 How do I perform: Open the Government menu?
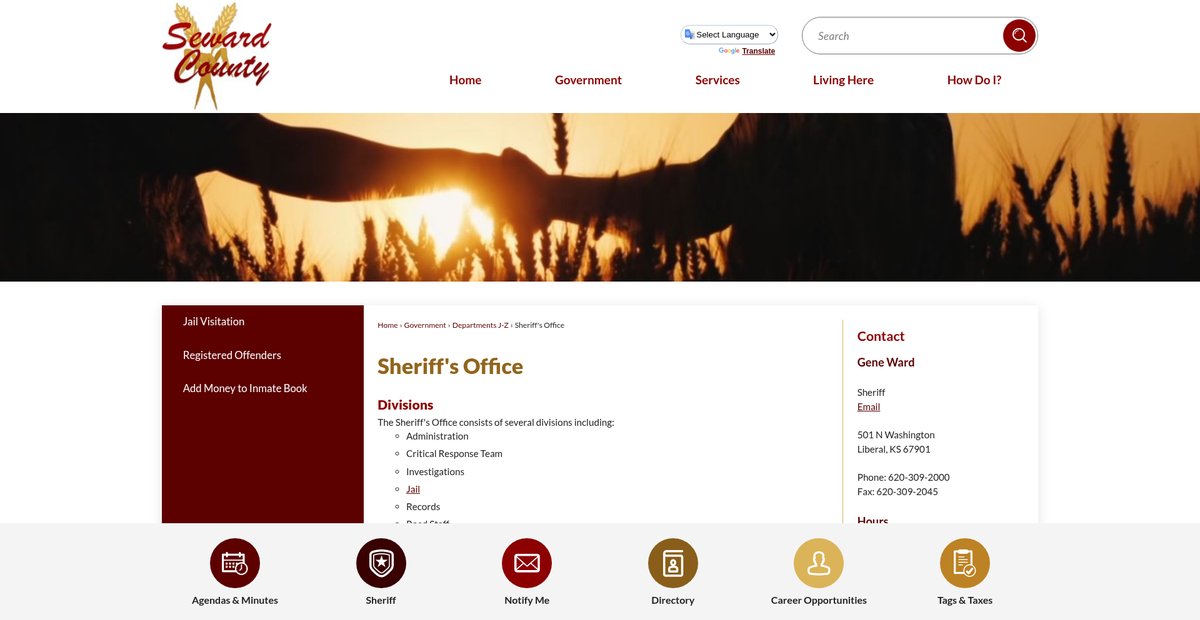click(588, 80)
